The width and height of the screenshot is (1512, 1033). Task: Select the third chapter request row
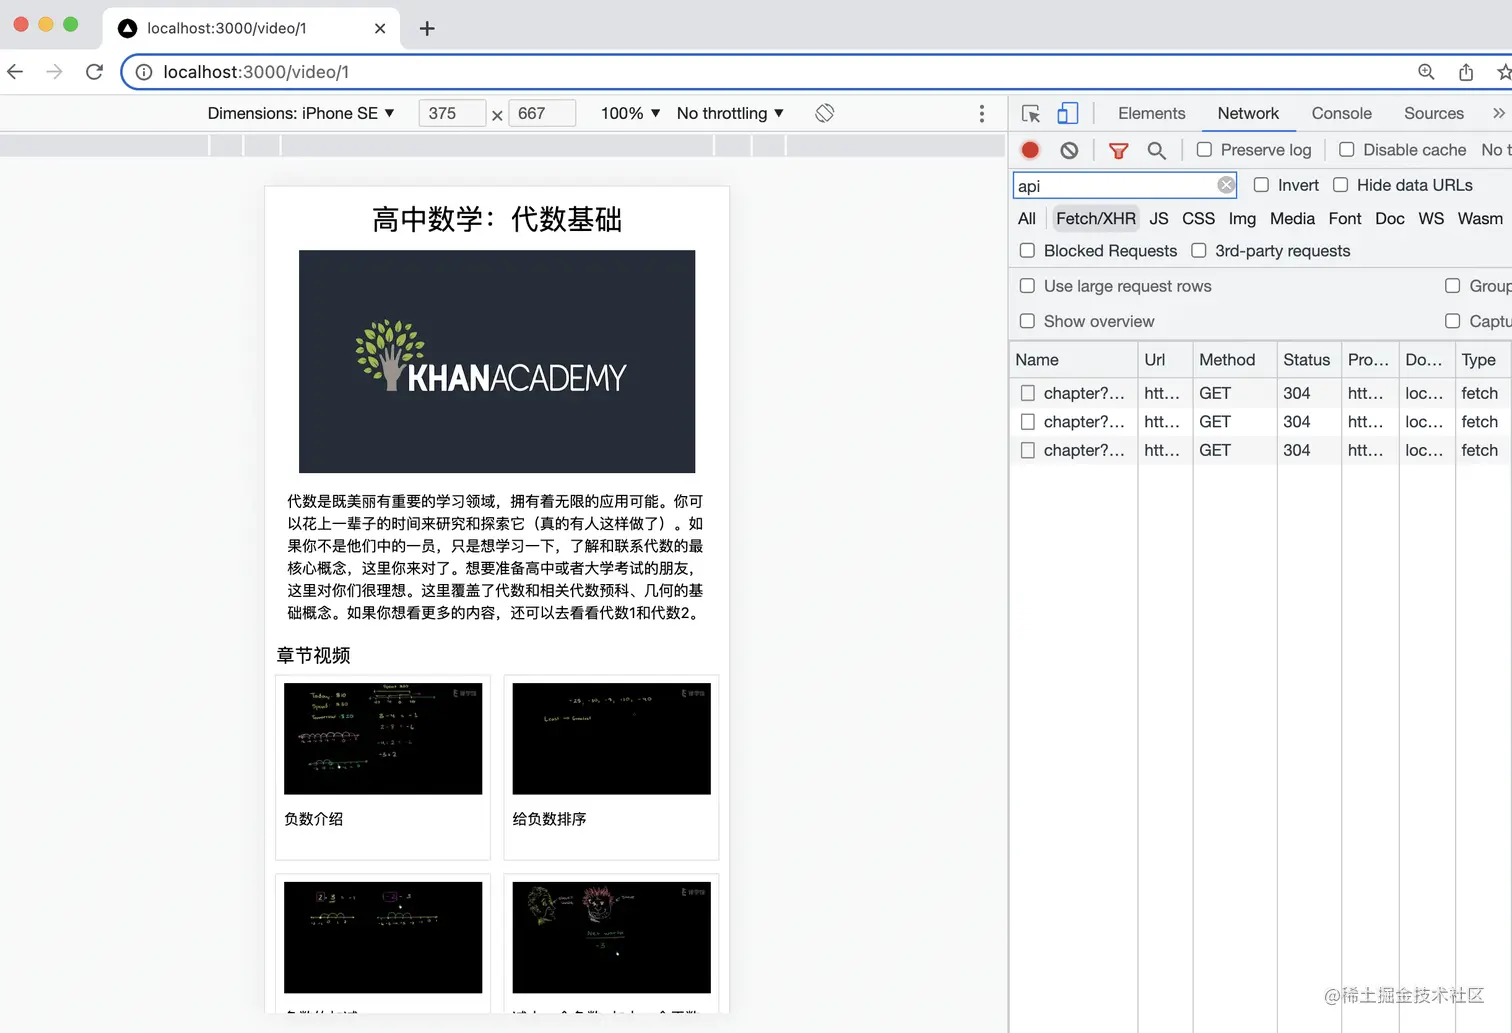(1260, 450)
